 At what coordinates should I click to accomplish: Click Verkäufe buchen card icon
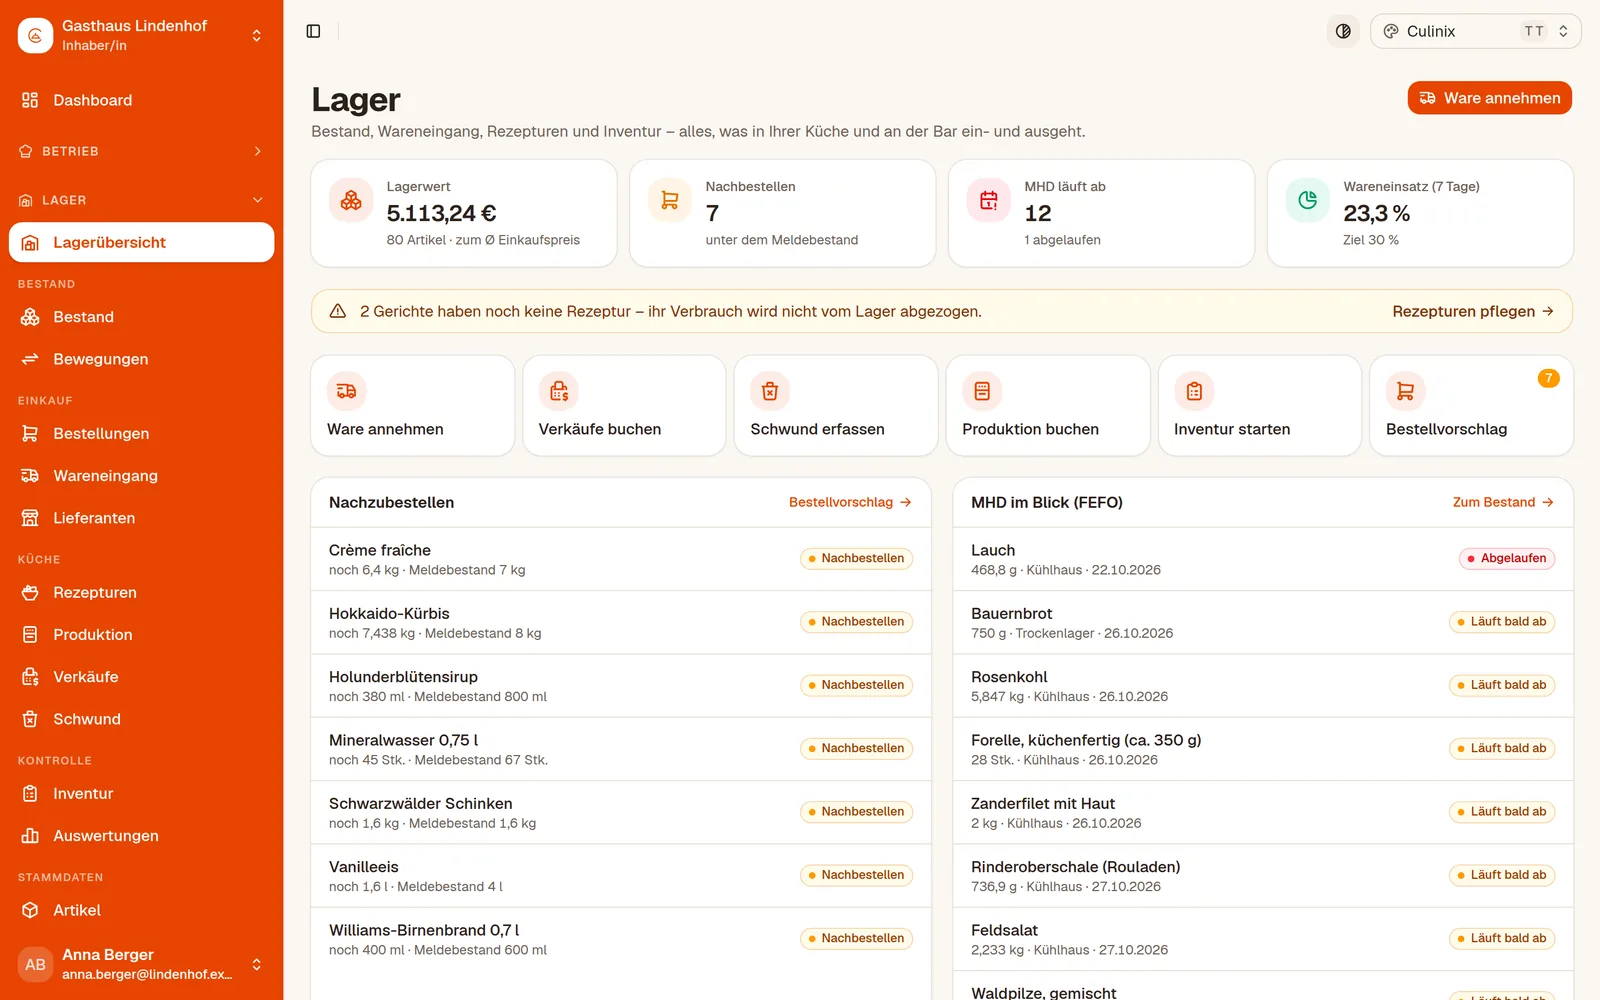[x=559, y=391]
